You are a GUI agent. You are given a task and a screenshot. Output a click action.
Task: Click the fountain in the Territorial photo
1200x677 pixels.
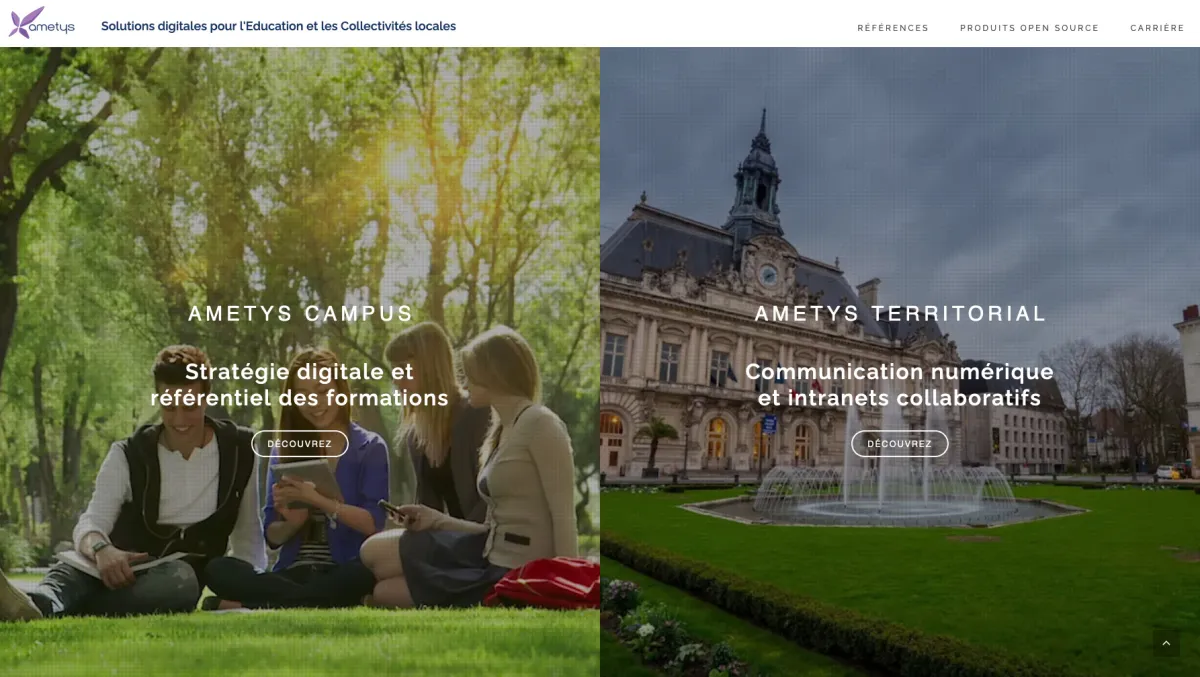[x=884, y=478]
